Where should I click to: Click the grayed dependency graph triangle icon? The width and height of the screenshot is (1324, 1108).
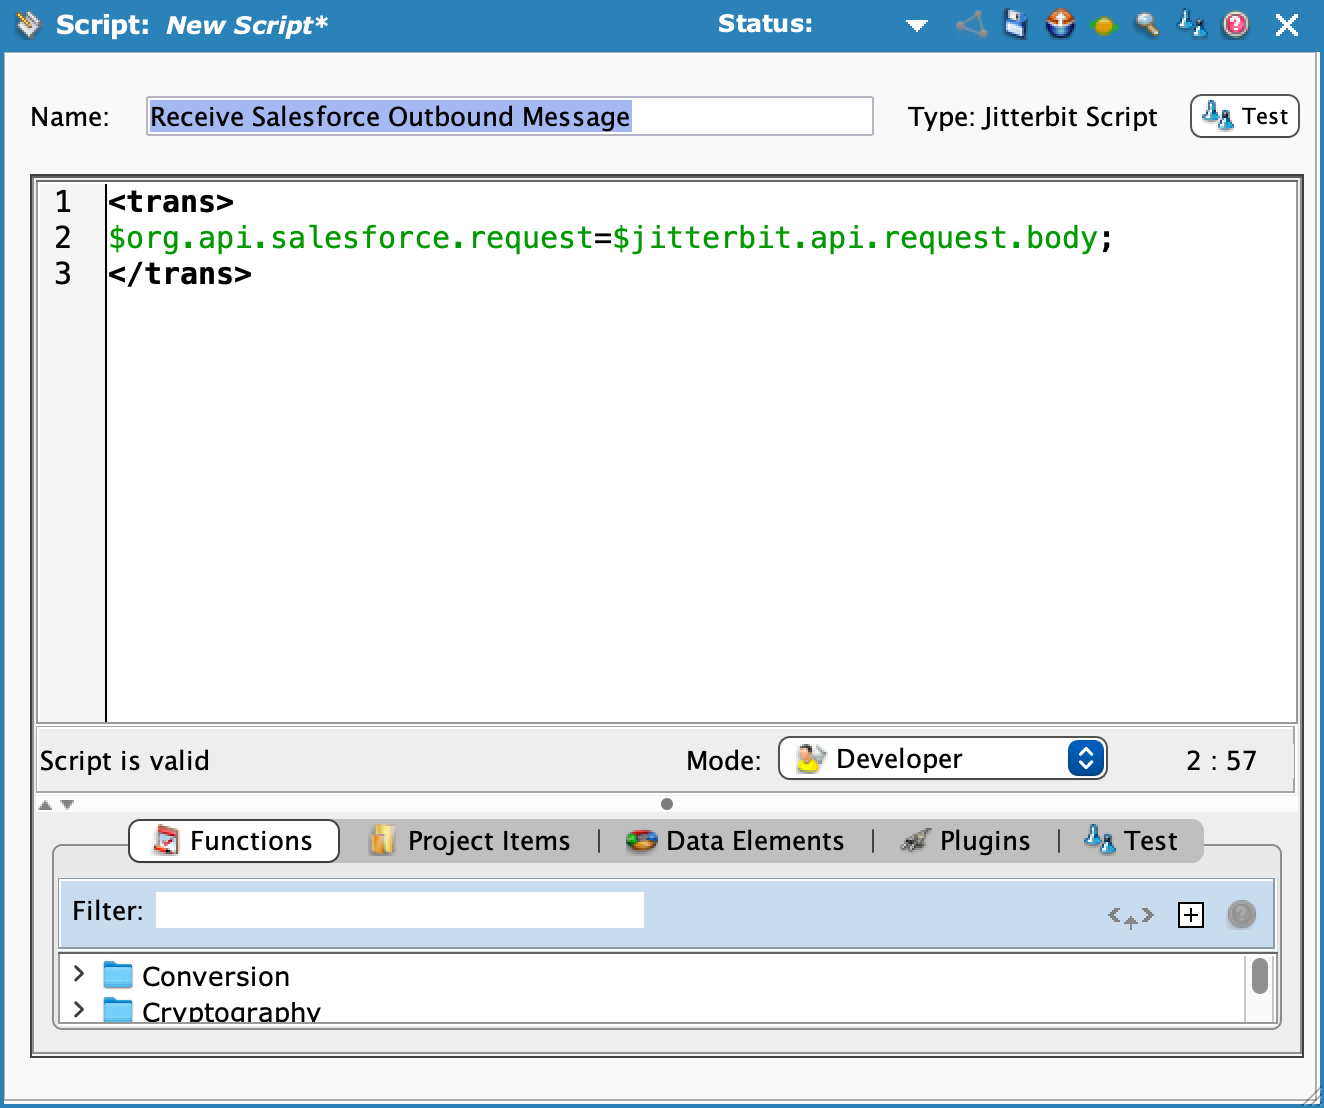(x=971, y=24)
